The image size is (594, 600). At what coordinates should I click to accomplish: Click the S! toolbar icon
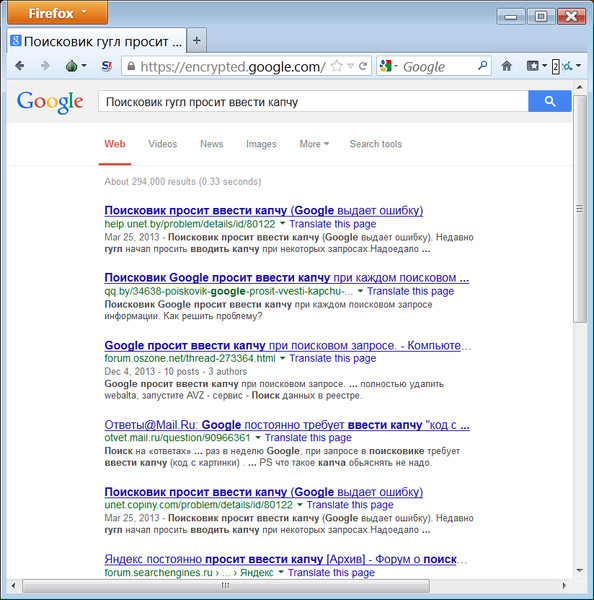pyautogui.click(x=106, y=66)
